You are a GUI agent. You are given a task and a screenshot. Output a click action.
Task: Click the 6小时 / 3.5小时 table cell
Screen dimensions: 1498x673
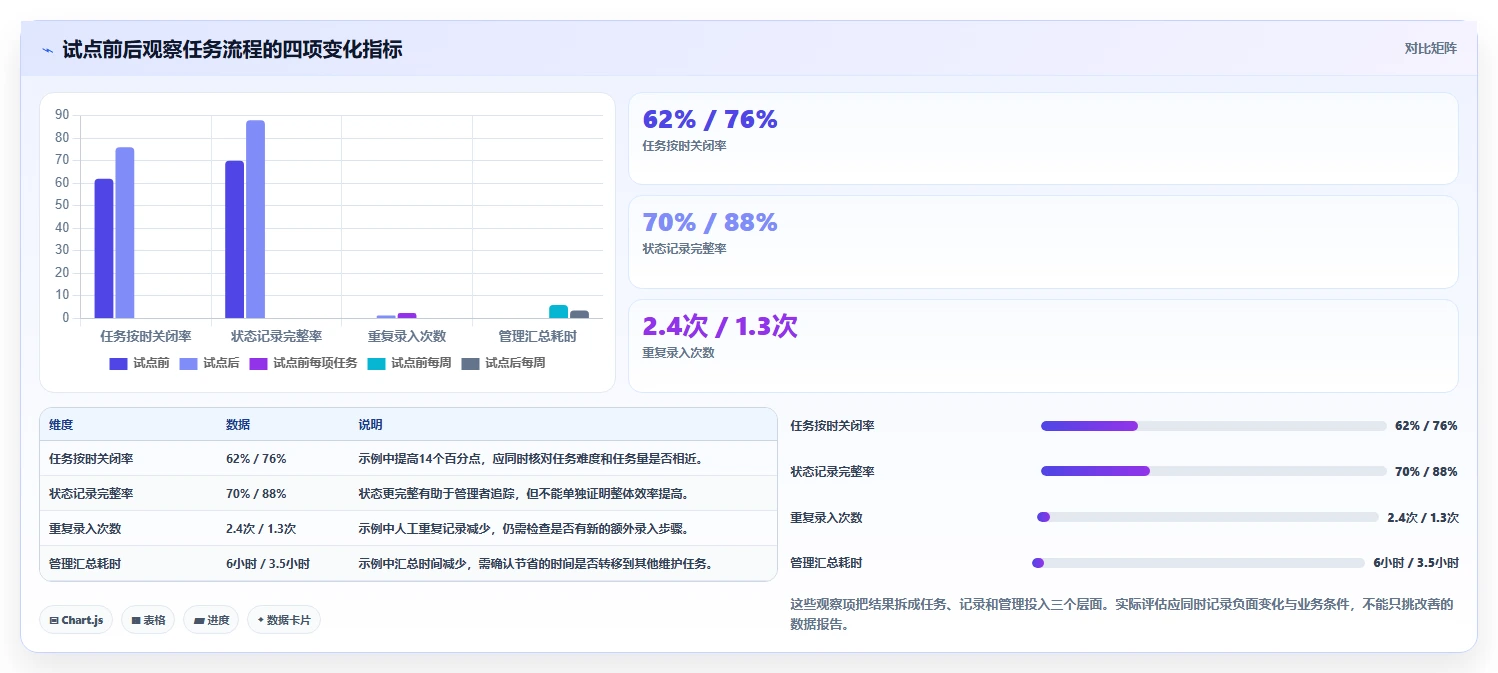pos(268,564)
